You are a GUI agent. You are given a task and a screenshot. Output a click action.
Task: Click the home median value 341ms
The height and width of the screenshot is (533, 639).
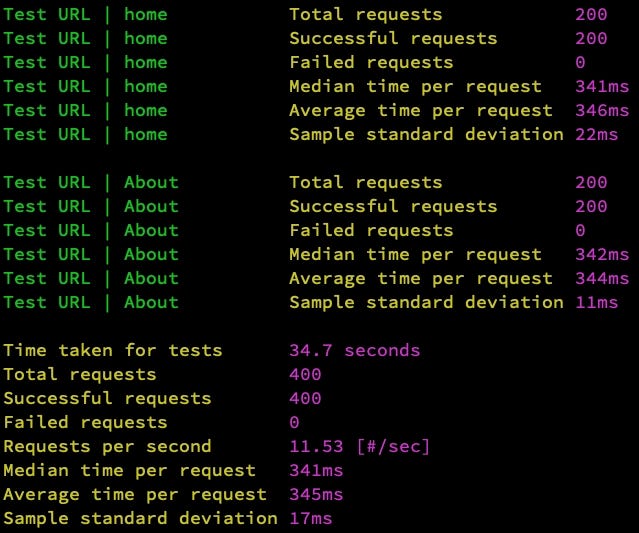click(x=602, y=87)
